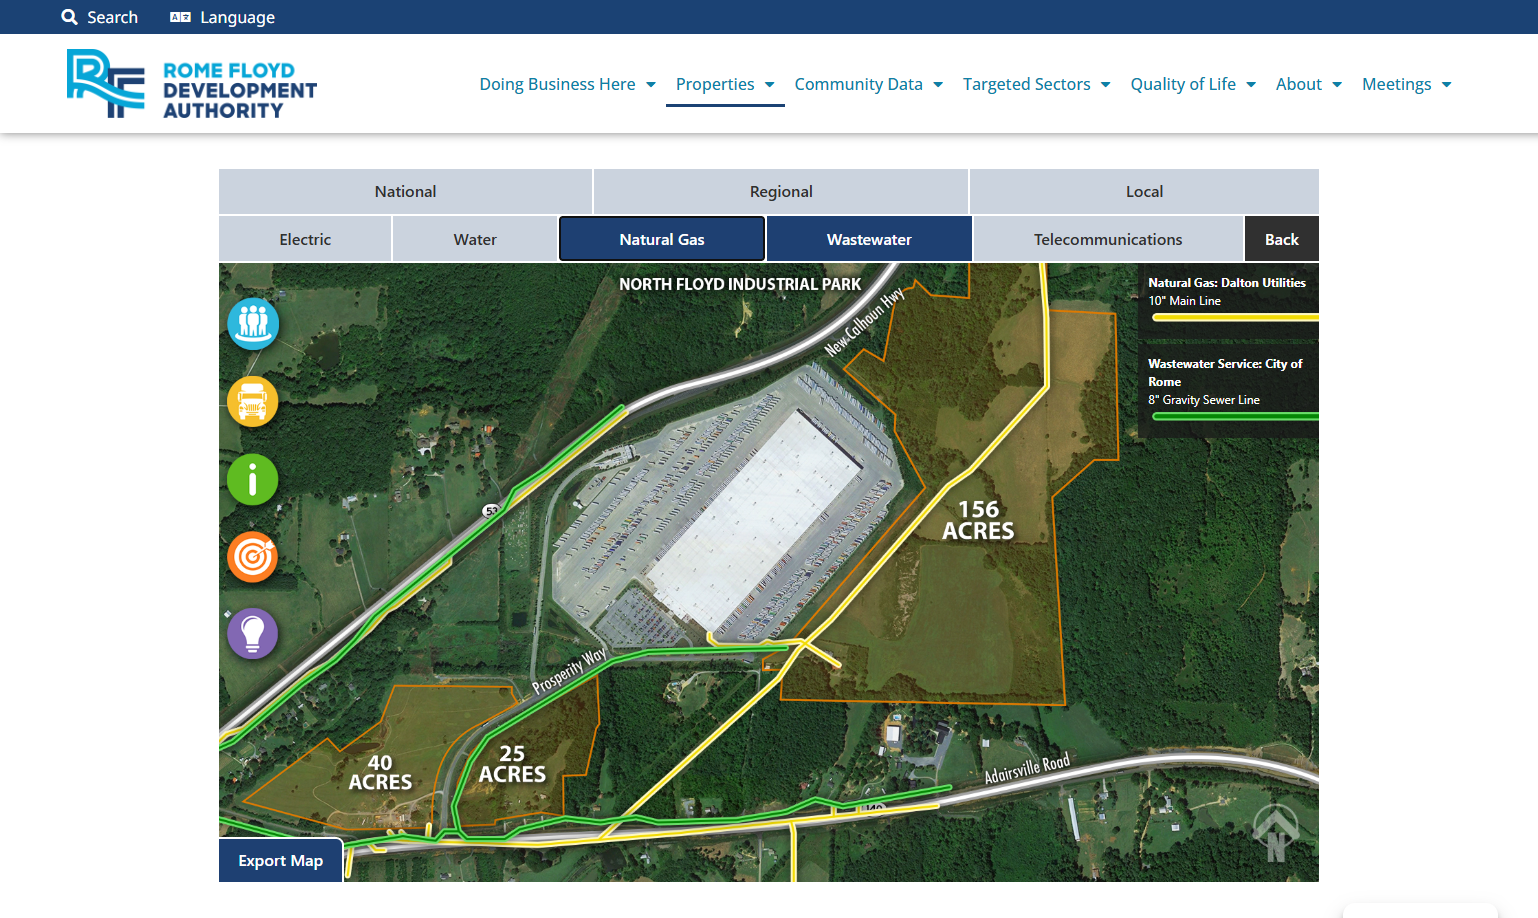Click the orange target bullseye icon
This screenshot has height=918, width=1538.
253,557
